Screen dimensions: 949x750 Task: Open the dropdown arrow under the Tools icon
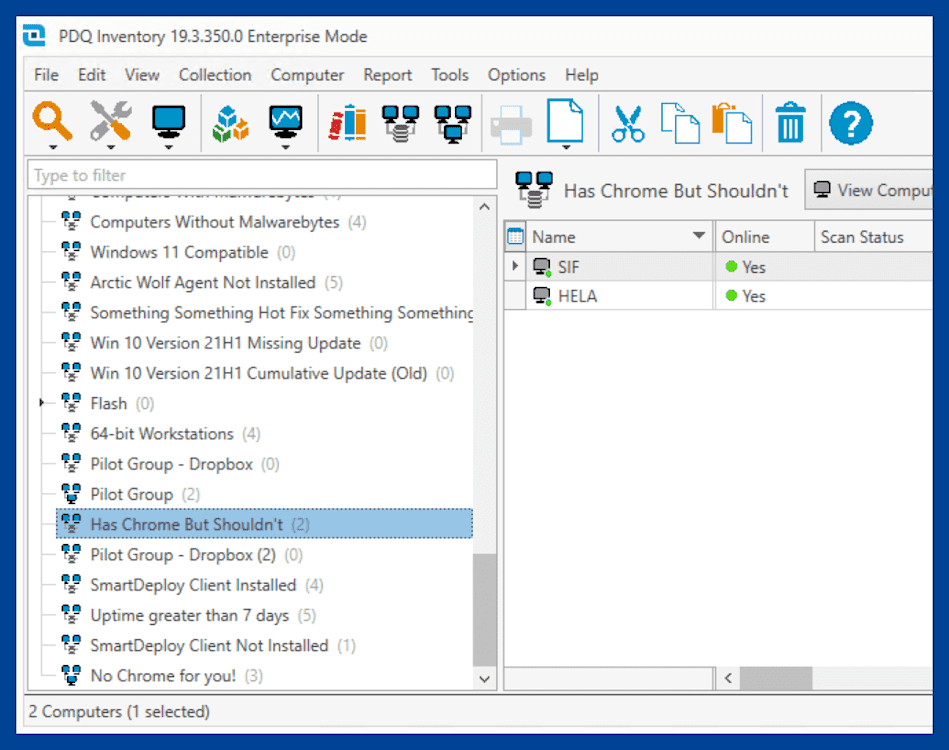(x=111, y=147)
